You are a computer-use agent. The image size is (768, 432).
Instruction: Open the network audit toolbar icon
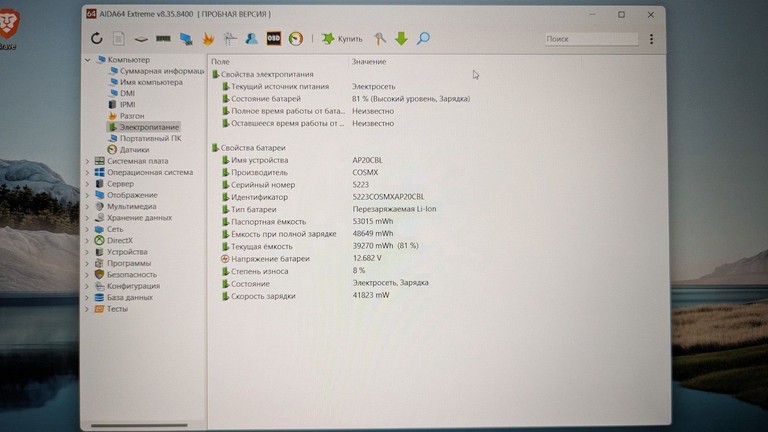click(x=230, y=39)
